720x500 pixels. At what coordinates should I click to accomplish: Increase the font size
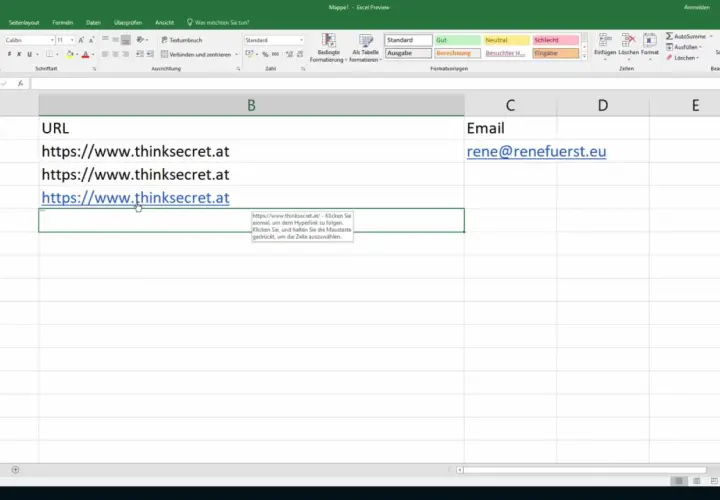pyautogui.click(x=81, y=40)
